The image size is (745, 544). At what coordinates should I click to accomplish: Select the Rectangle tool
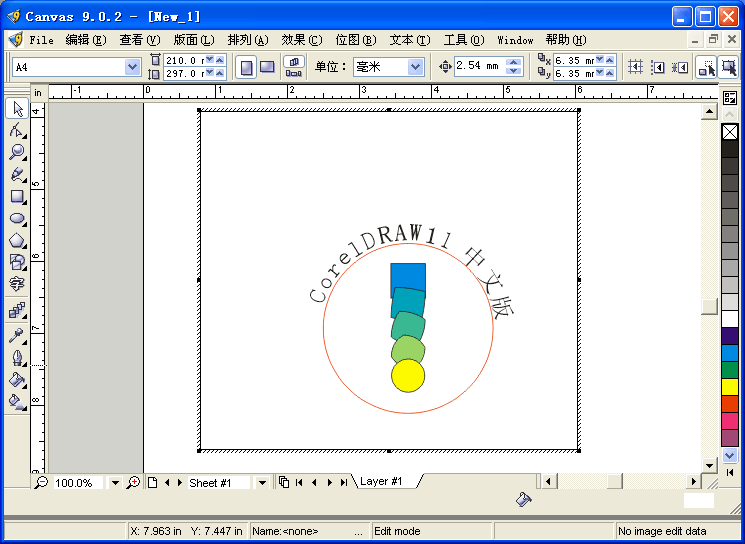[17, 196]
